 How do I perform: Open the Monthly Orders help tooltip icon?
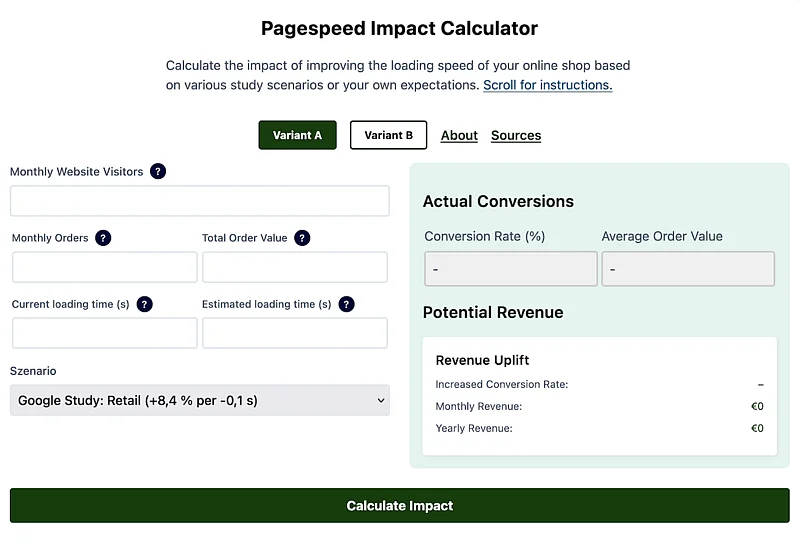103,238
